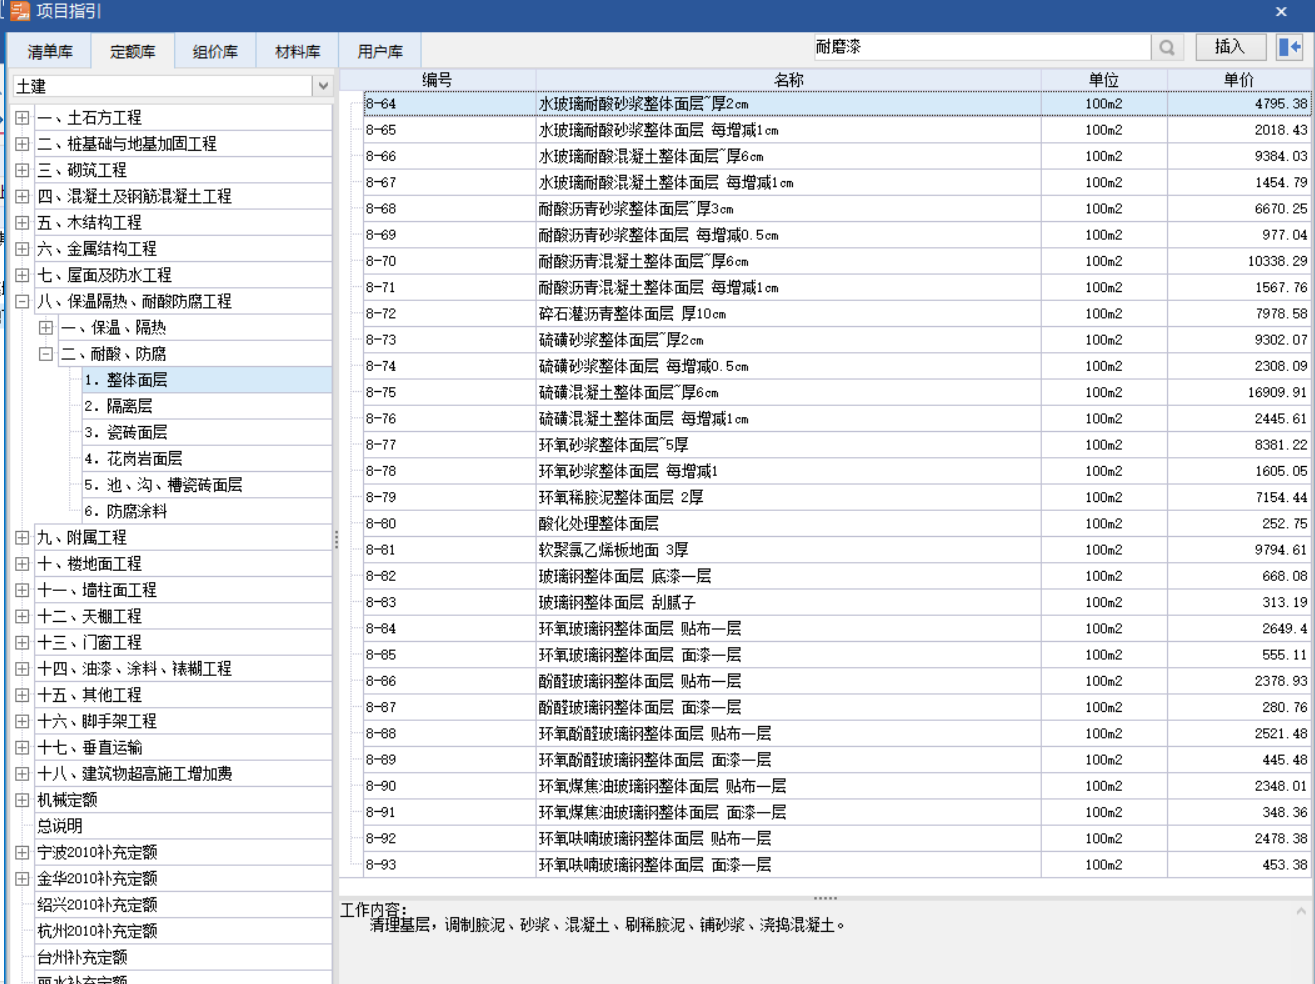
Task: Click the blue panel dock arrow icon
Action: [1290, 47]
